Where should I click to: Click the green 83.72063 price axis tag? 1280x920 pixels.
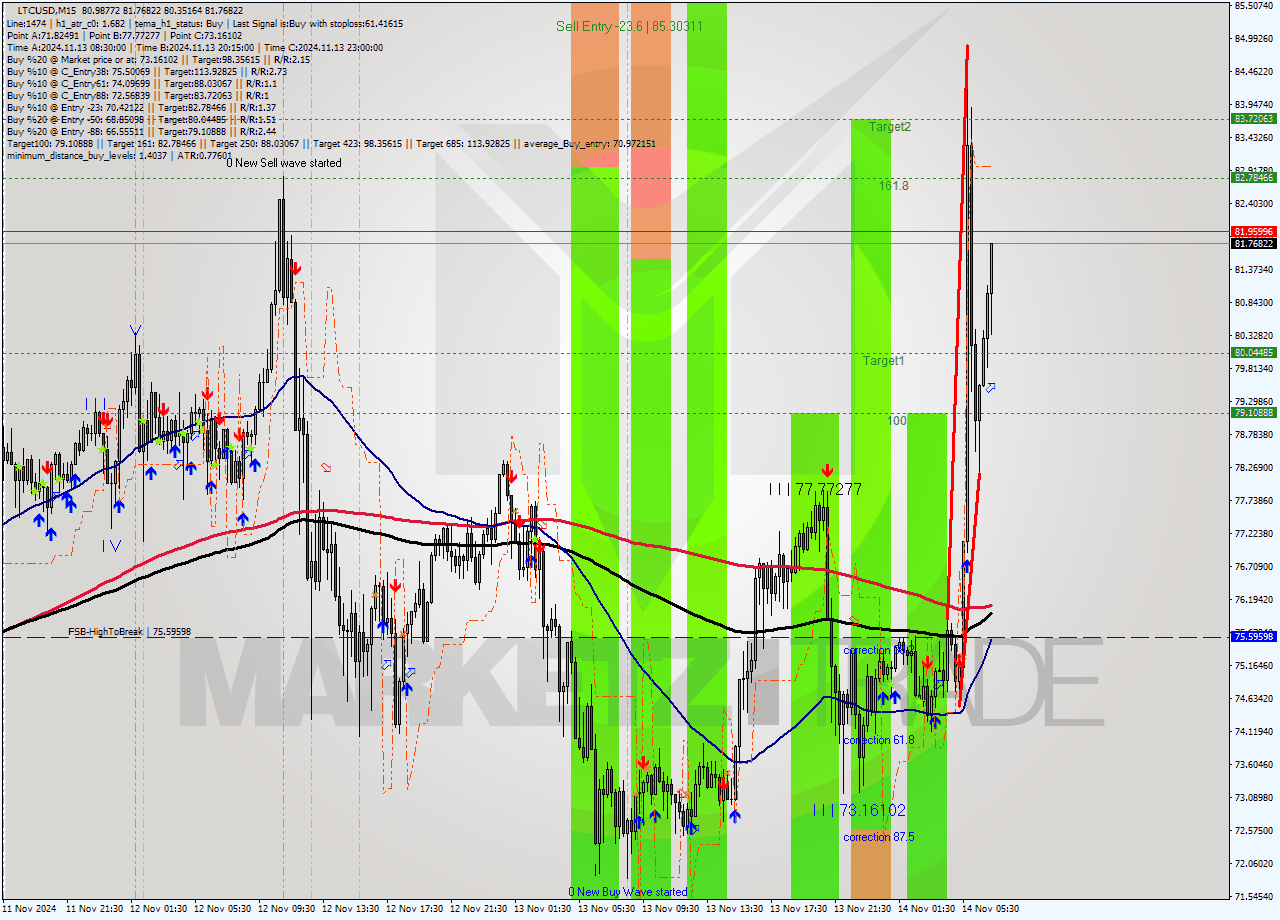(1253, 118)
